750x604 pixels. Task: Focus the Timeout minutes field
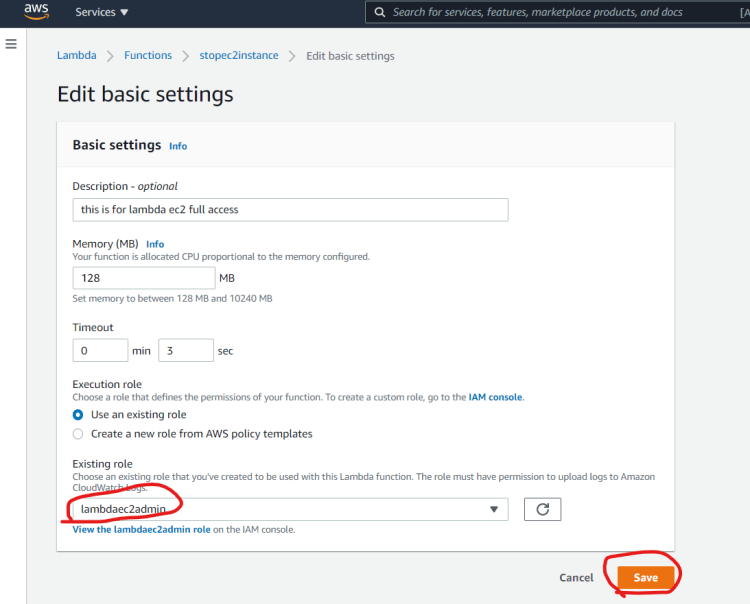100,351
